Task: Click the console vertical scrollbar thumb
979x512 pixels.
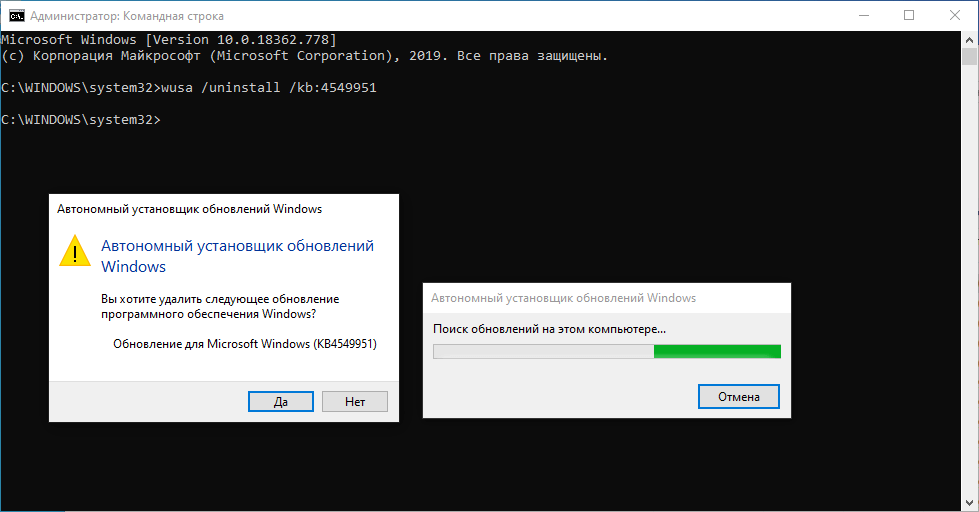Action: (x=969, y=56)
